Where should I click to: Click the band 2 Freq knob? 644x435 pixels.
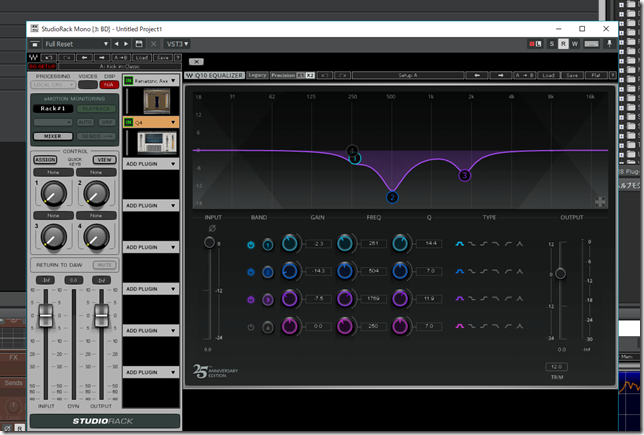tap(345, 271)
